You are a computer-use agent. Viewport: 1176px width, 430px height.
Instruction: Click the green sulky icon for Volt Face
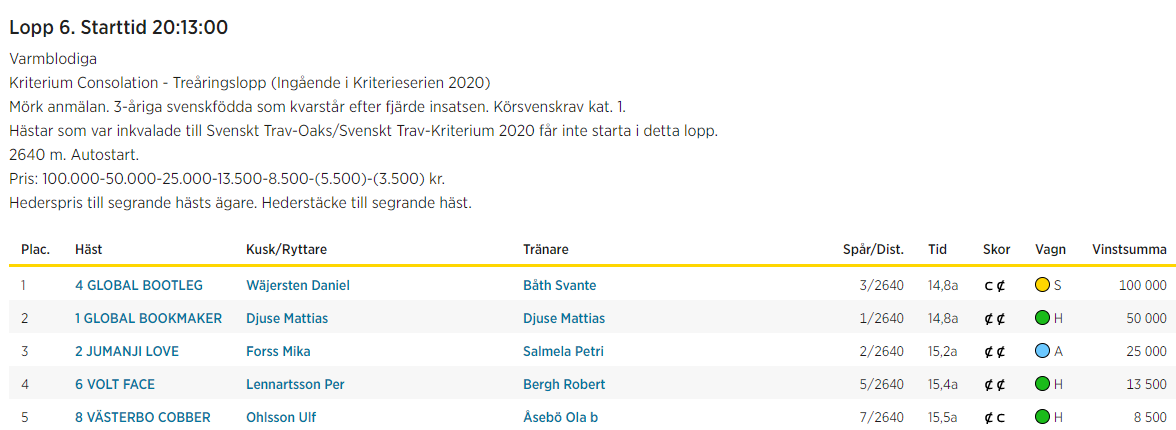(1042, 384)
